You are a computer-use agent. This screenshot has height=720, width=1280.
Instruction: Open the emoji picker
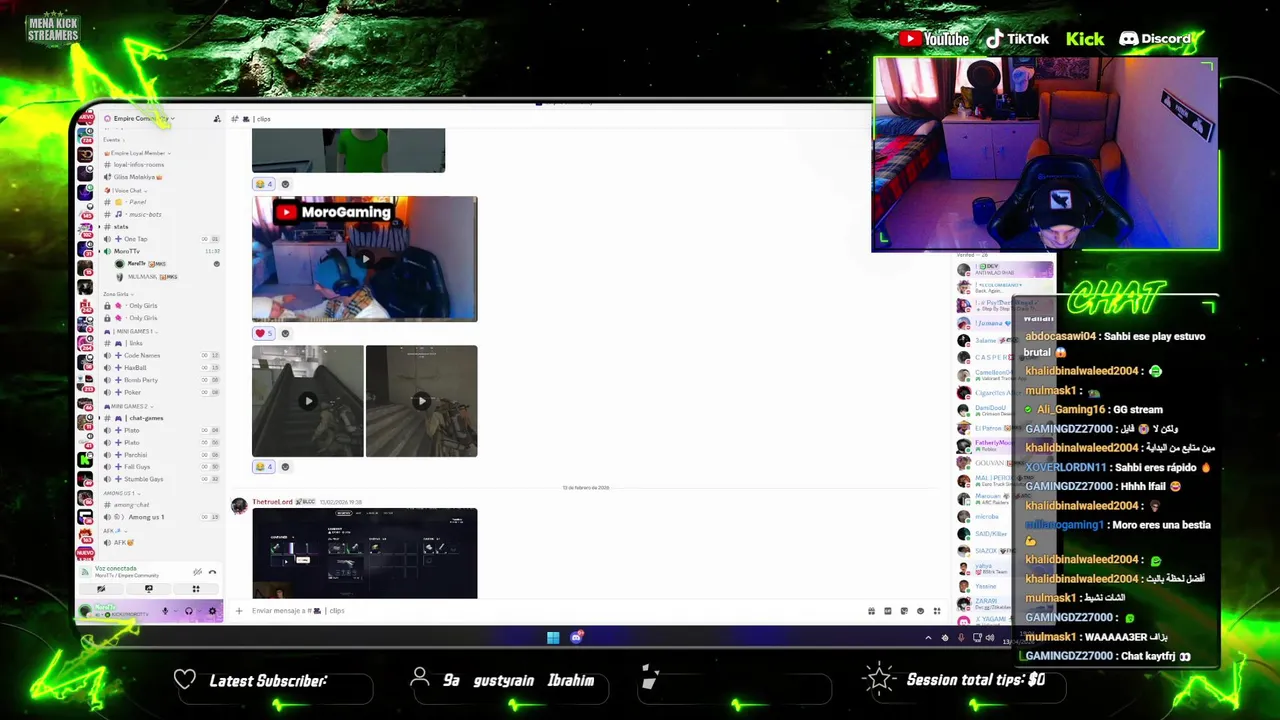[x=920, y=611]
